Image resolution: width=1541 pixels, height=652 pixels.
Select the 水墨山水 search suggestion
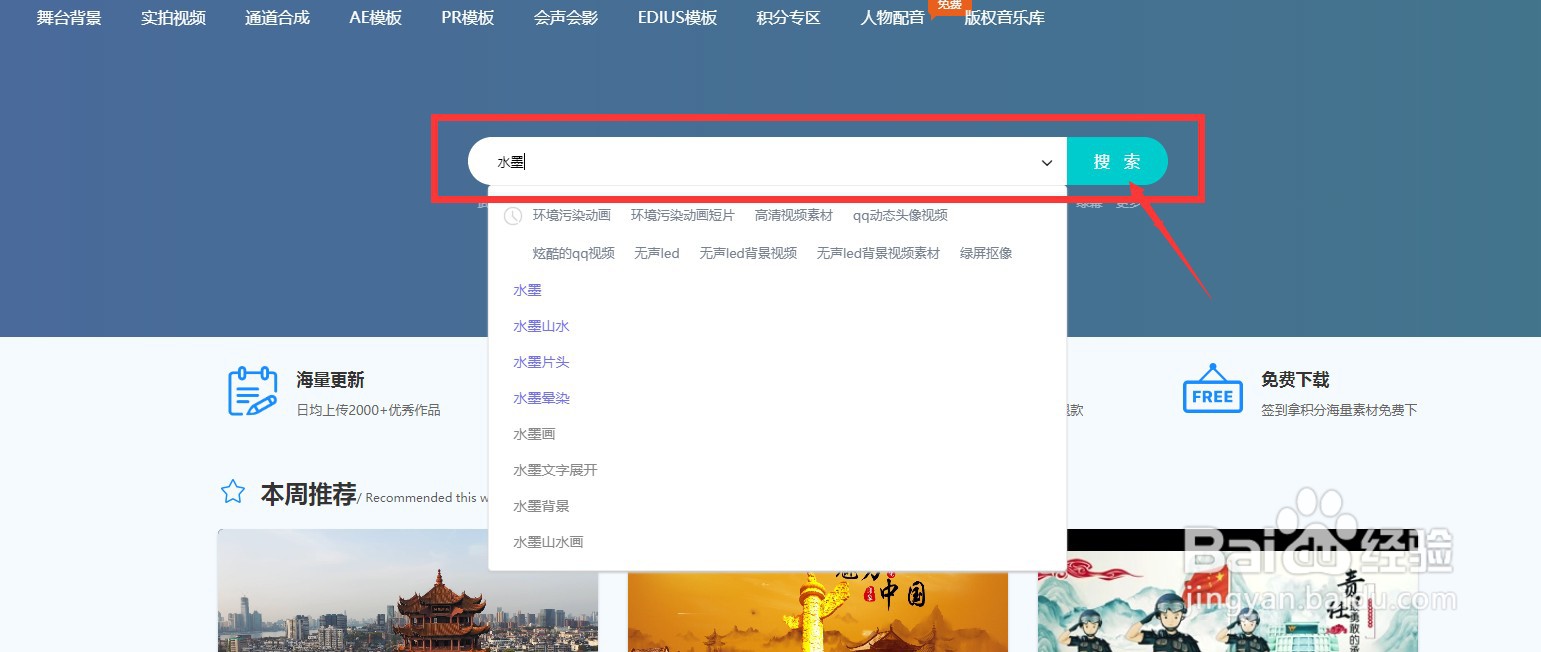click(x=541, y=325)
